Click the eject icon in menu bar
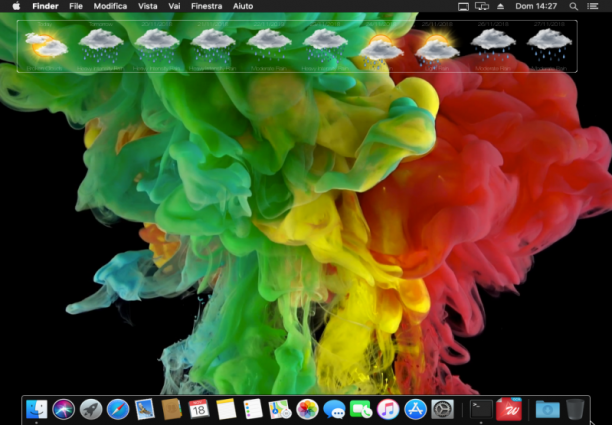The image size is (612, 425). (x=500, y=6)
